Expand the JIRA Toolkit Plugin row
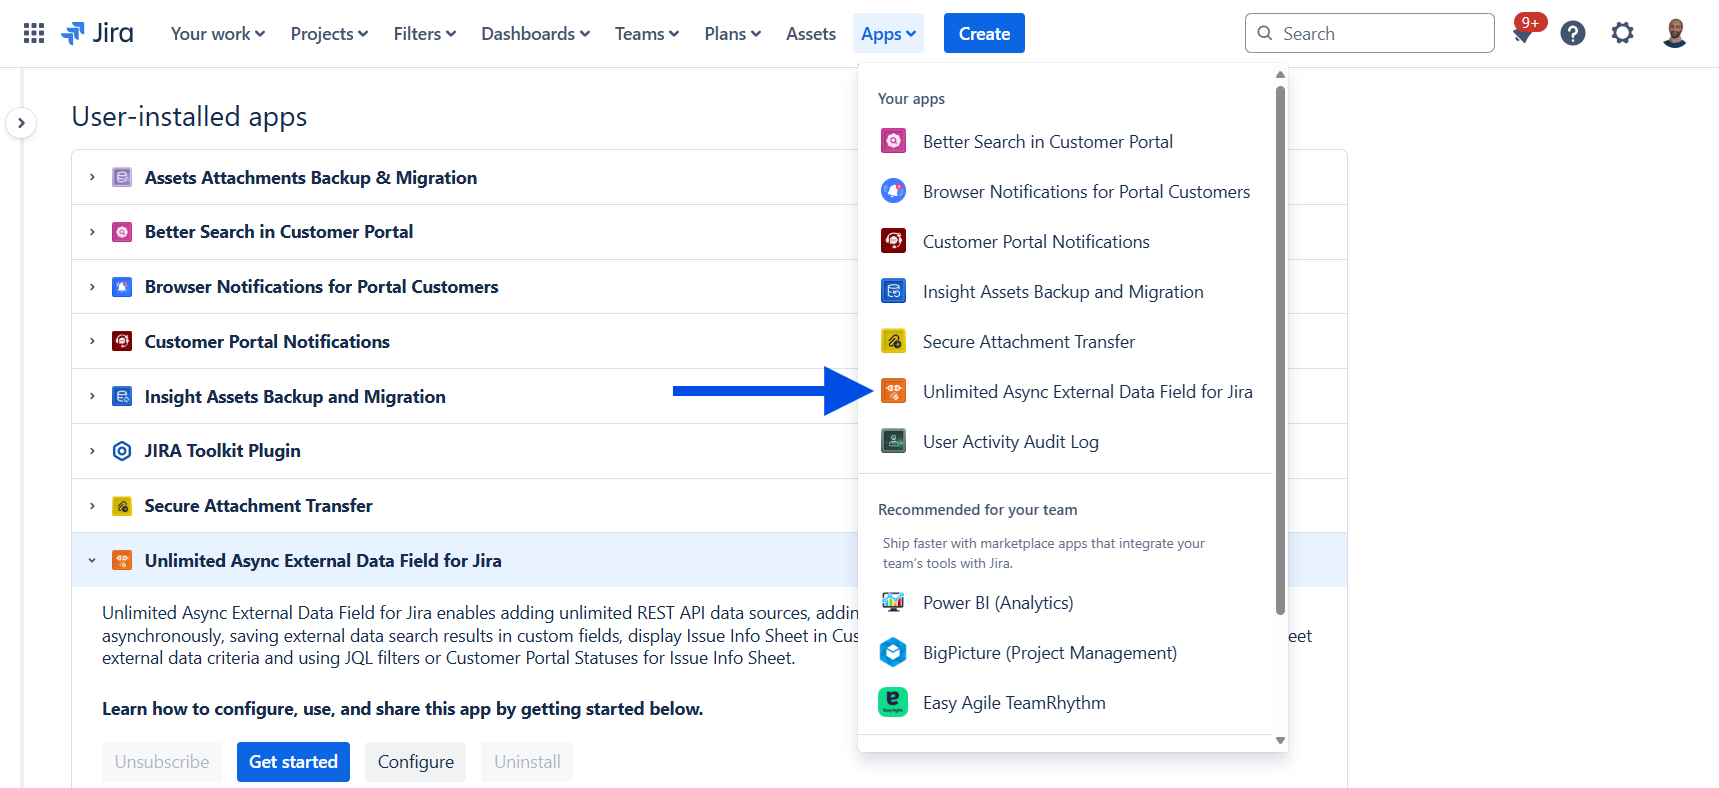This screenshot has width=1719, height=788. pos(92,451)
